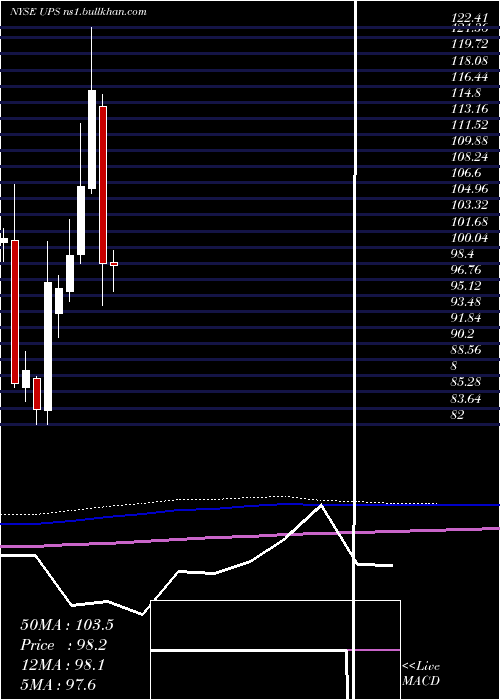The height and width of the screenshot is (700, 500).
Task: Click the 50MA : 103.5 readout
Action: pyautogui.click(x=67, y=625)
